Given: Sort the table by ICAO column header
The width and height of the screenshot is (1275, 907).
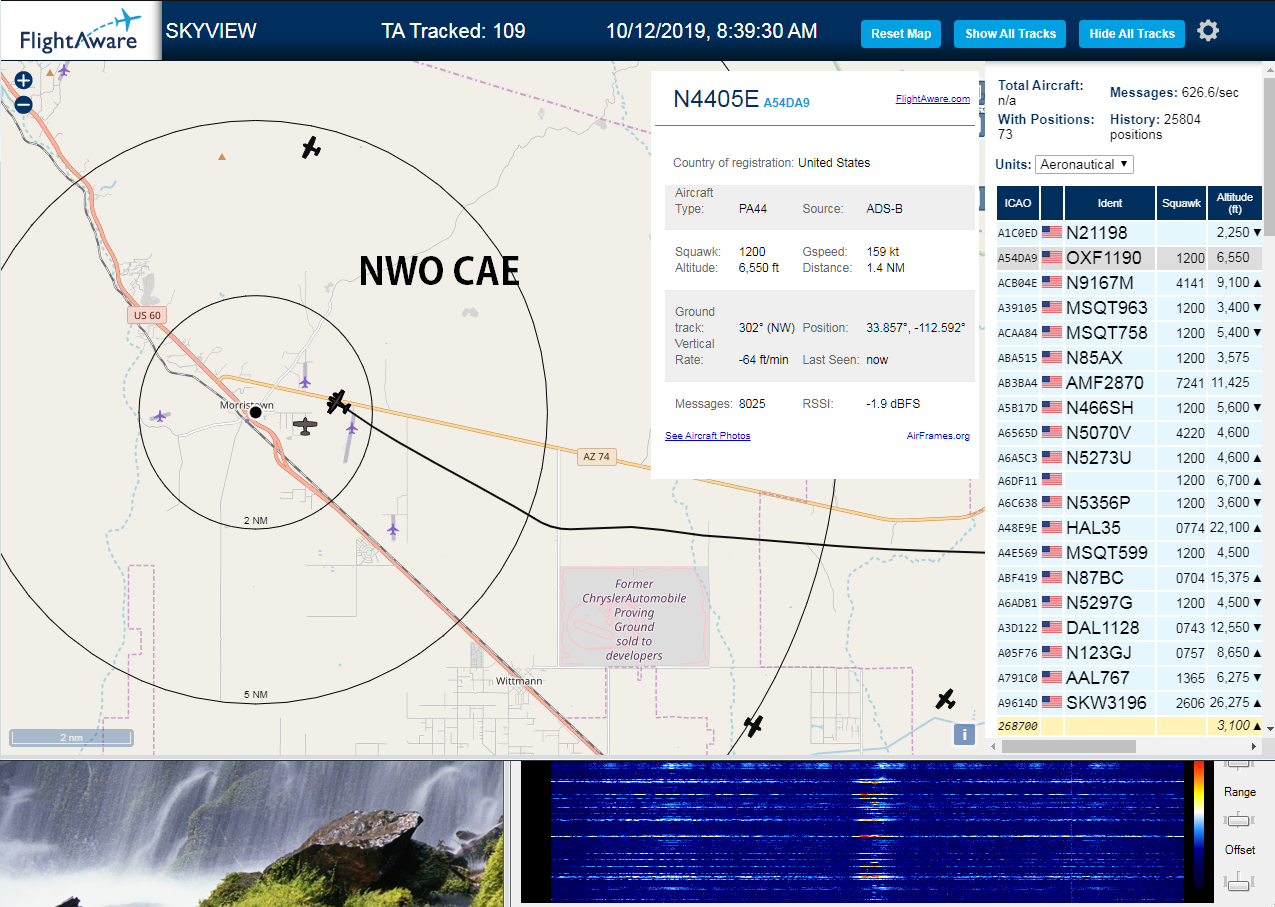Looking at the screenshot, I should (x=1018, y=203).
